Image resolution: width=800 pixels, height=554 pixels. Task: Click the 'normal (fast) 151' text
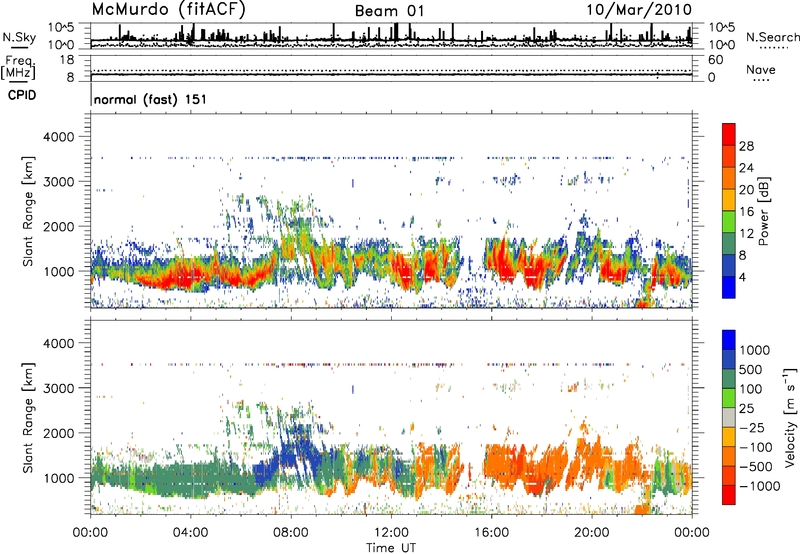point(150,99)
